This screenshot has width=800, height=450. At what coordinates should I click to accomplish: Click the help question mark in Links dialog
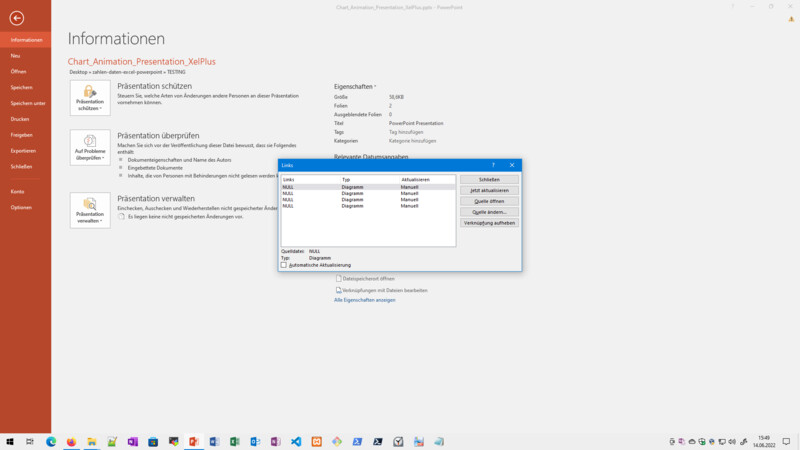point(493,165)
